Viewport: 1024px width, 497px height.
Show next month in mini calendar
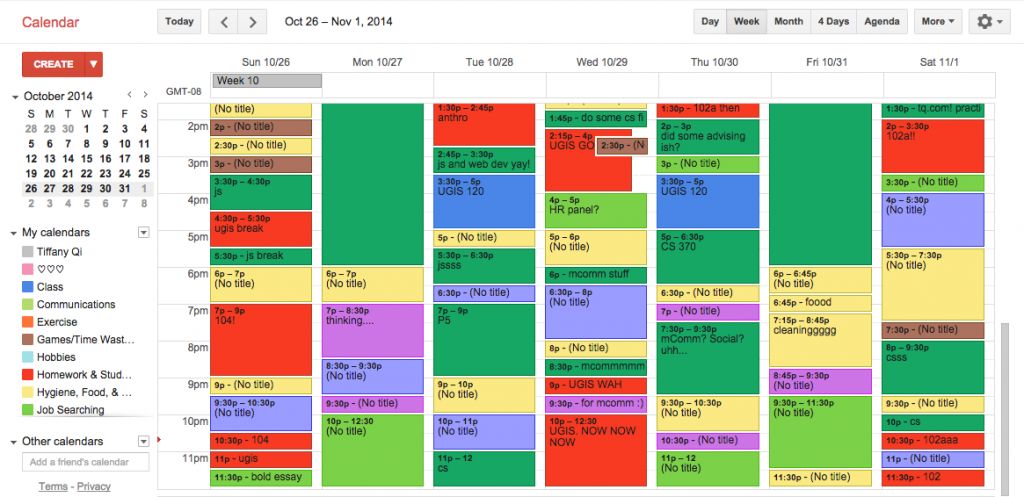(145, 95)
